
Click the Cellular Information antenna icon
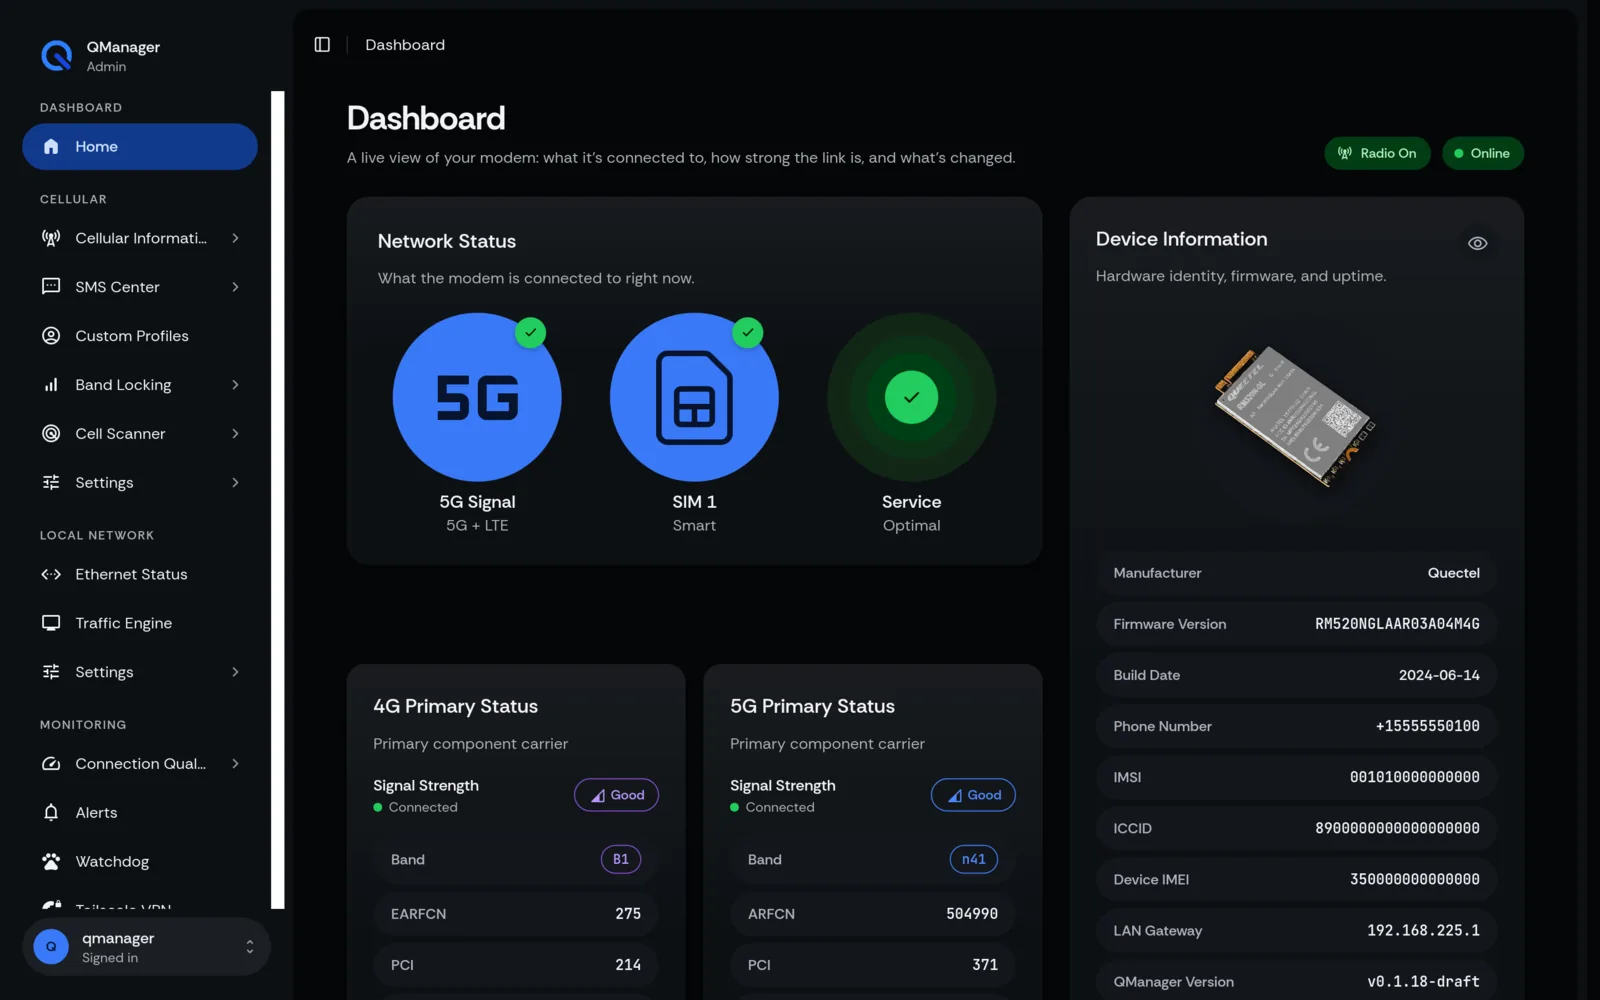51,238
